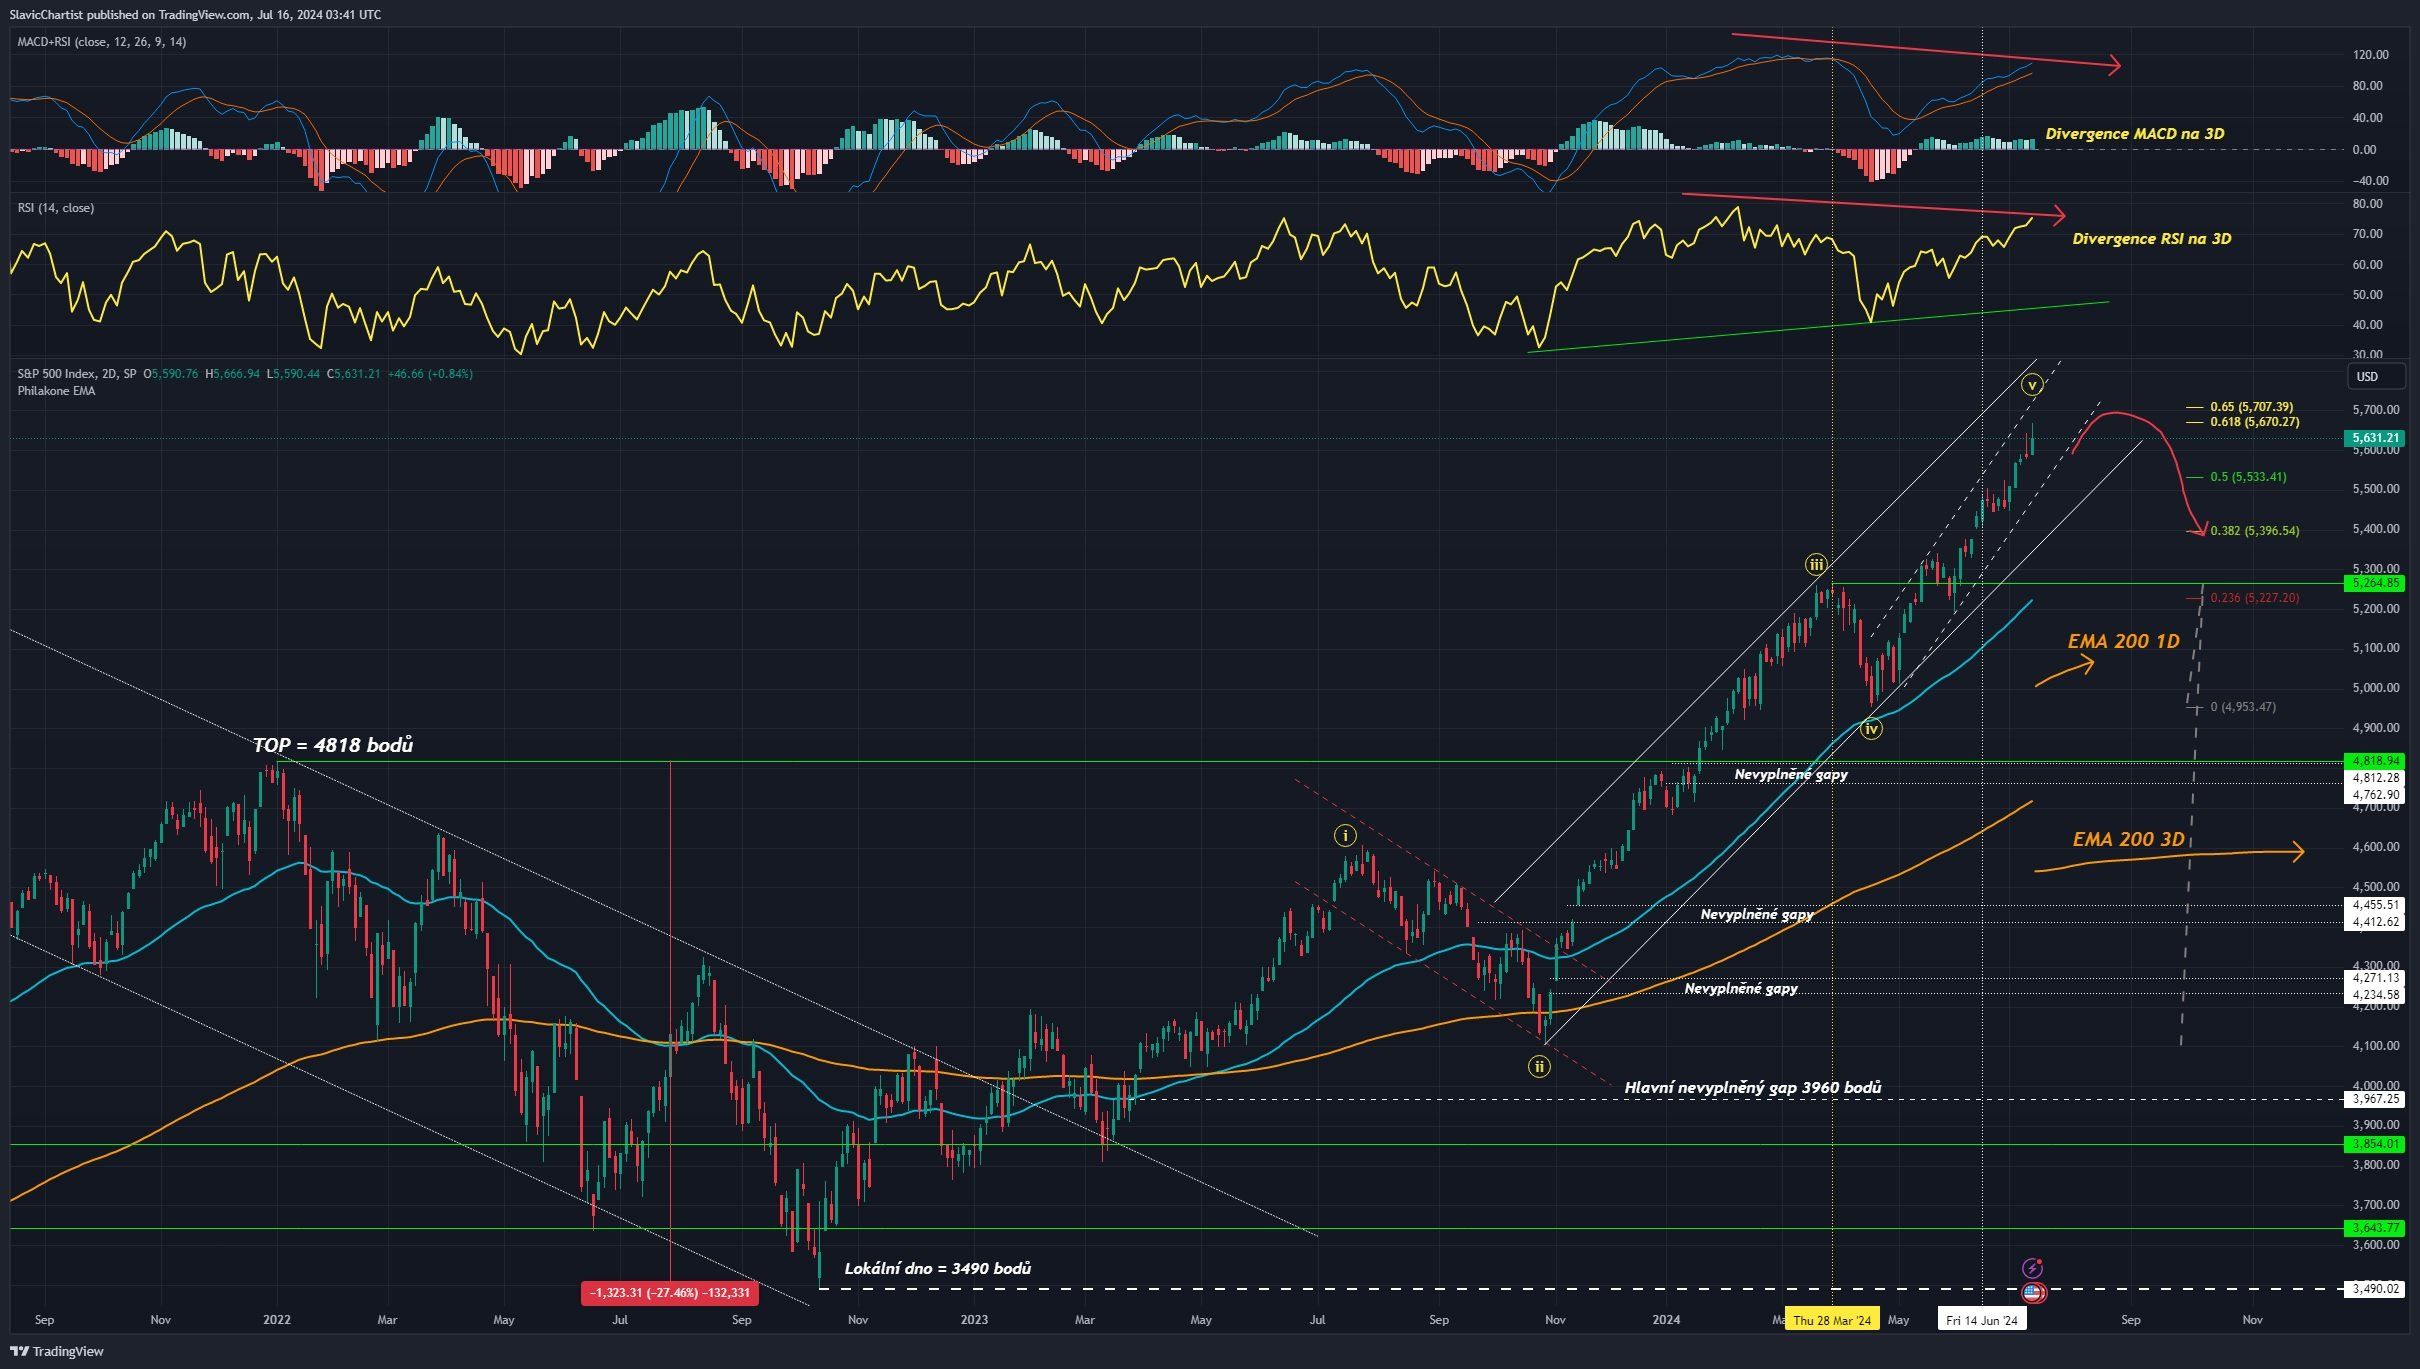
Task: Click the 3,490.02 price label
Action: 2374,1289
